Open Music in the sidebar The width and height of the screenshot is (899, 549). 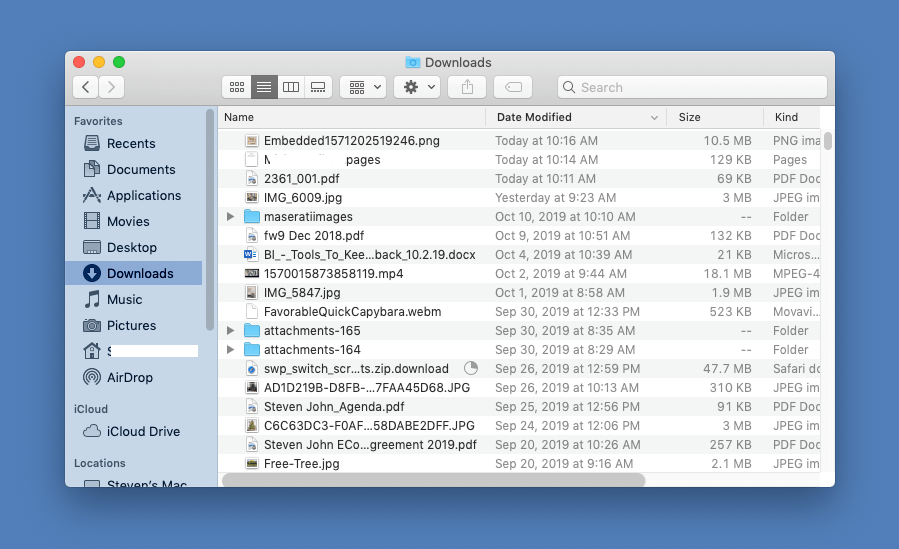[x=133, y=299]
